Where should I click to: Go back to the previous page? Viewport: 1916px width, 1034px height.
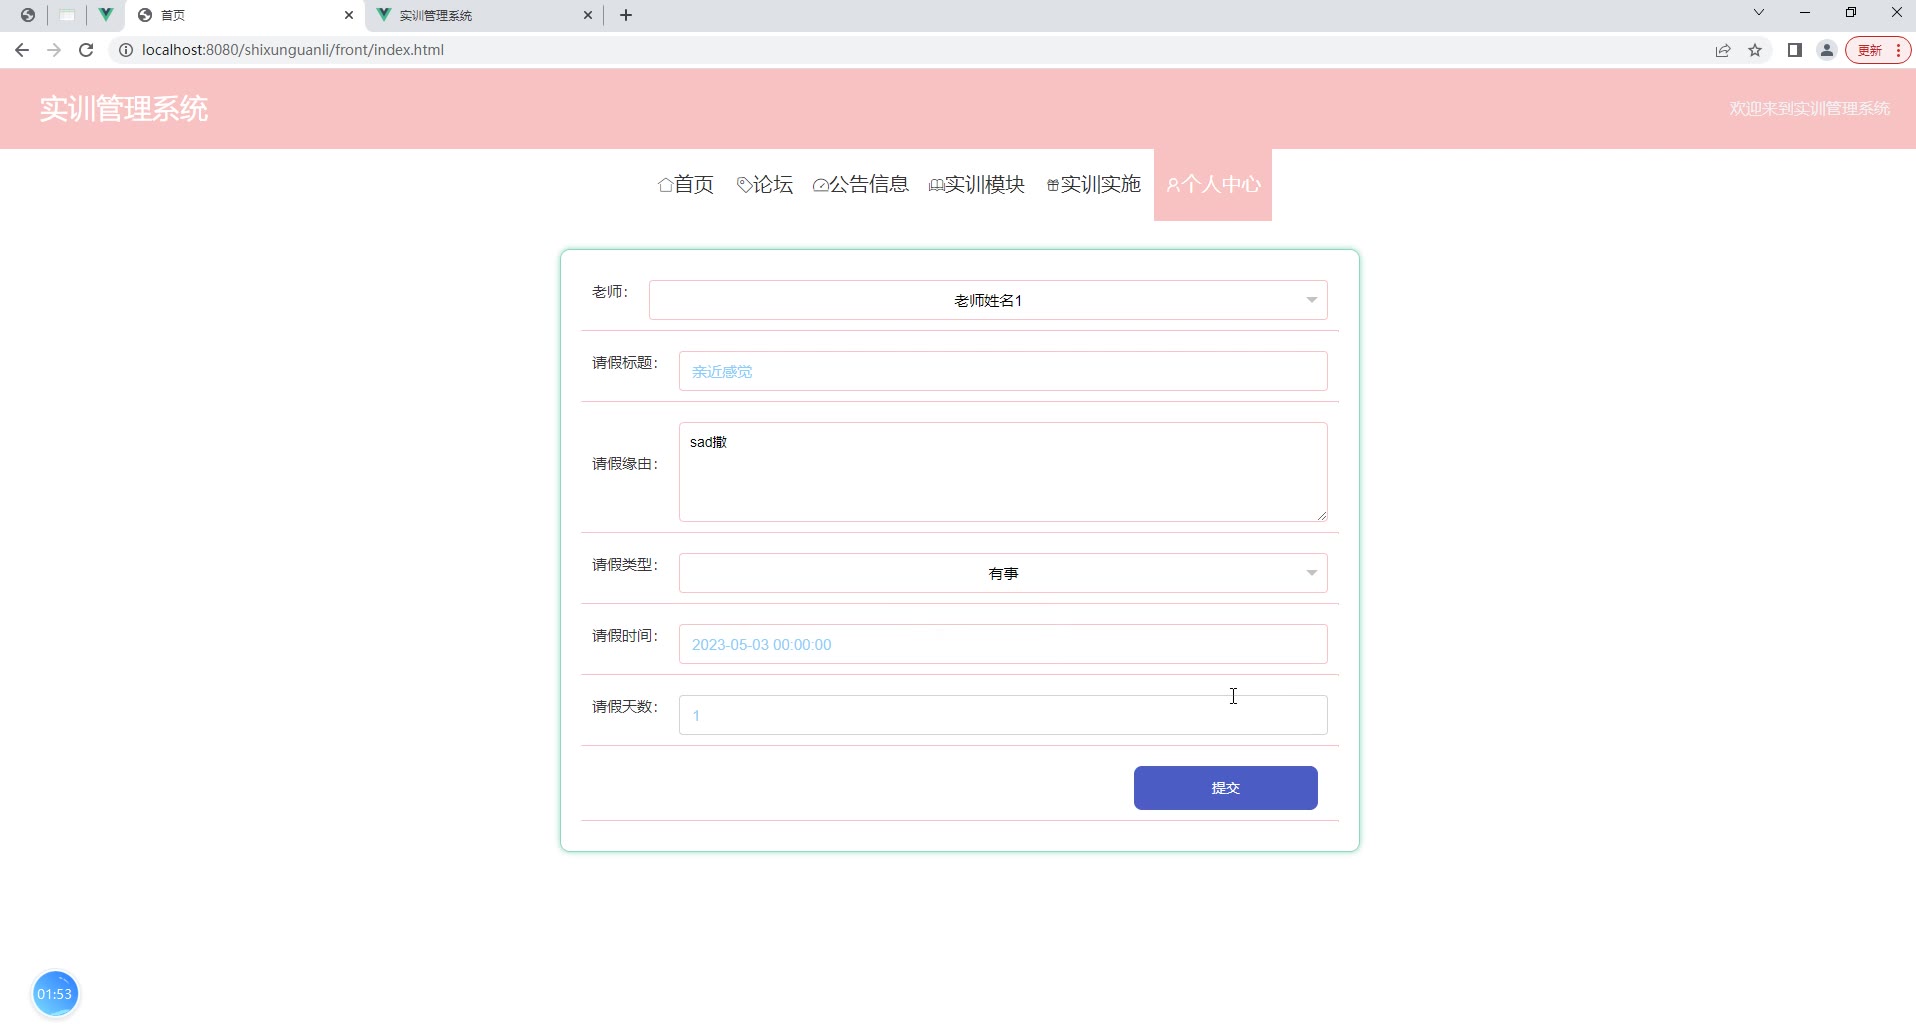tap(22, 50)
